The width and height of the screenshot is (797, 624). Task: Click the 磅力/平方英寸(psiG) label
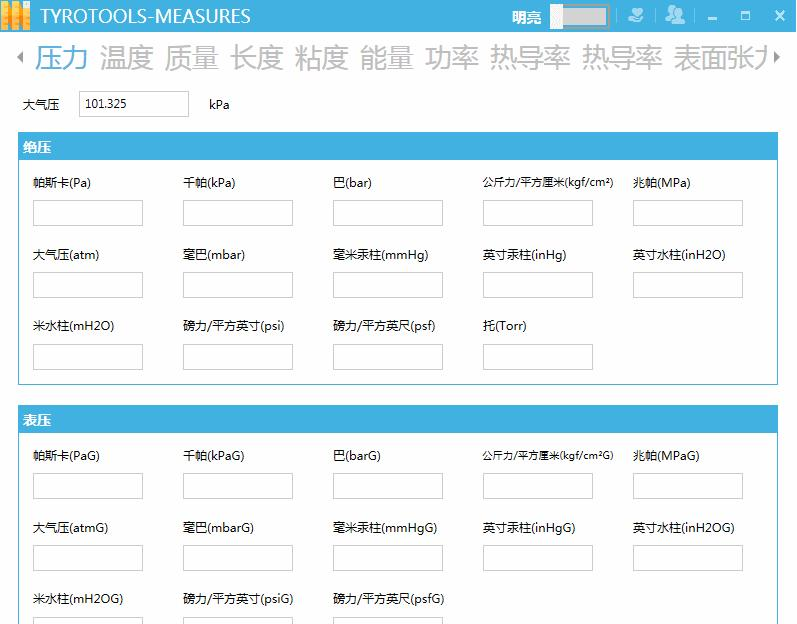(x=238, y=599)
